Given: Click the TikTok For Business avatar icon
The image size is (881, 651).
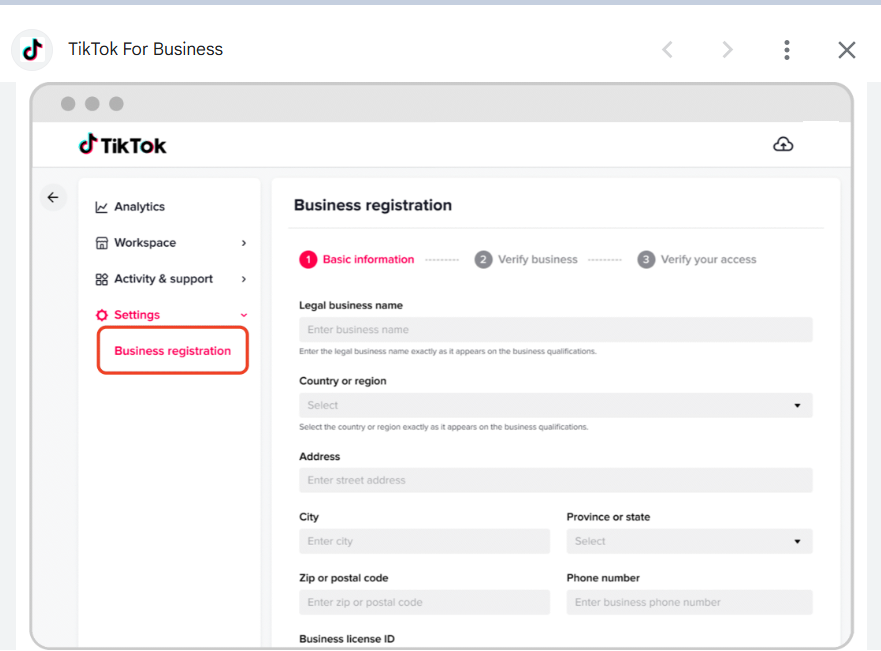Looking at the screenshot, I should [33, 50].
